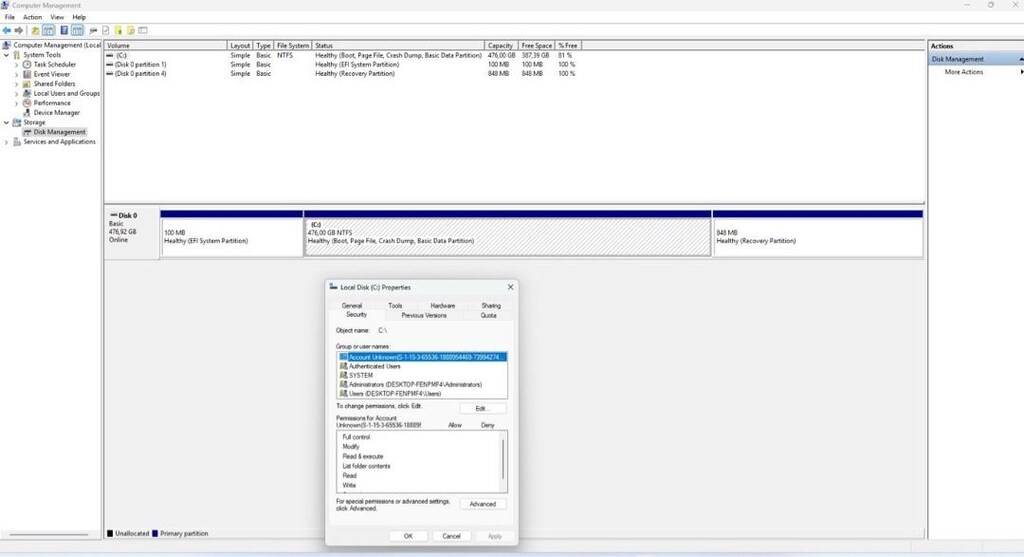Click the Shared Folders icon in tree
This screenshot has height=557, width=1024.
[27, 84]
